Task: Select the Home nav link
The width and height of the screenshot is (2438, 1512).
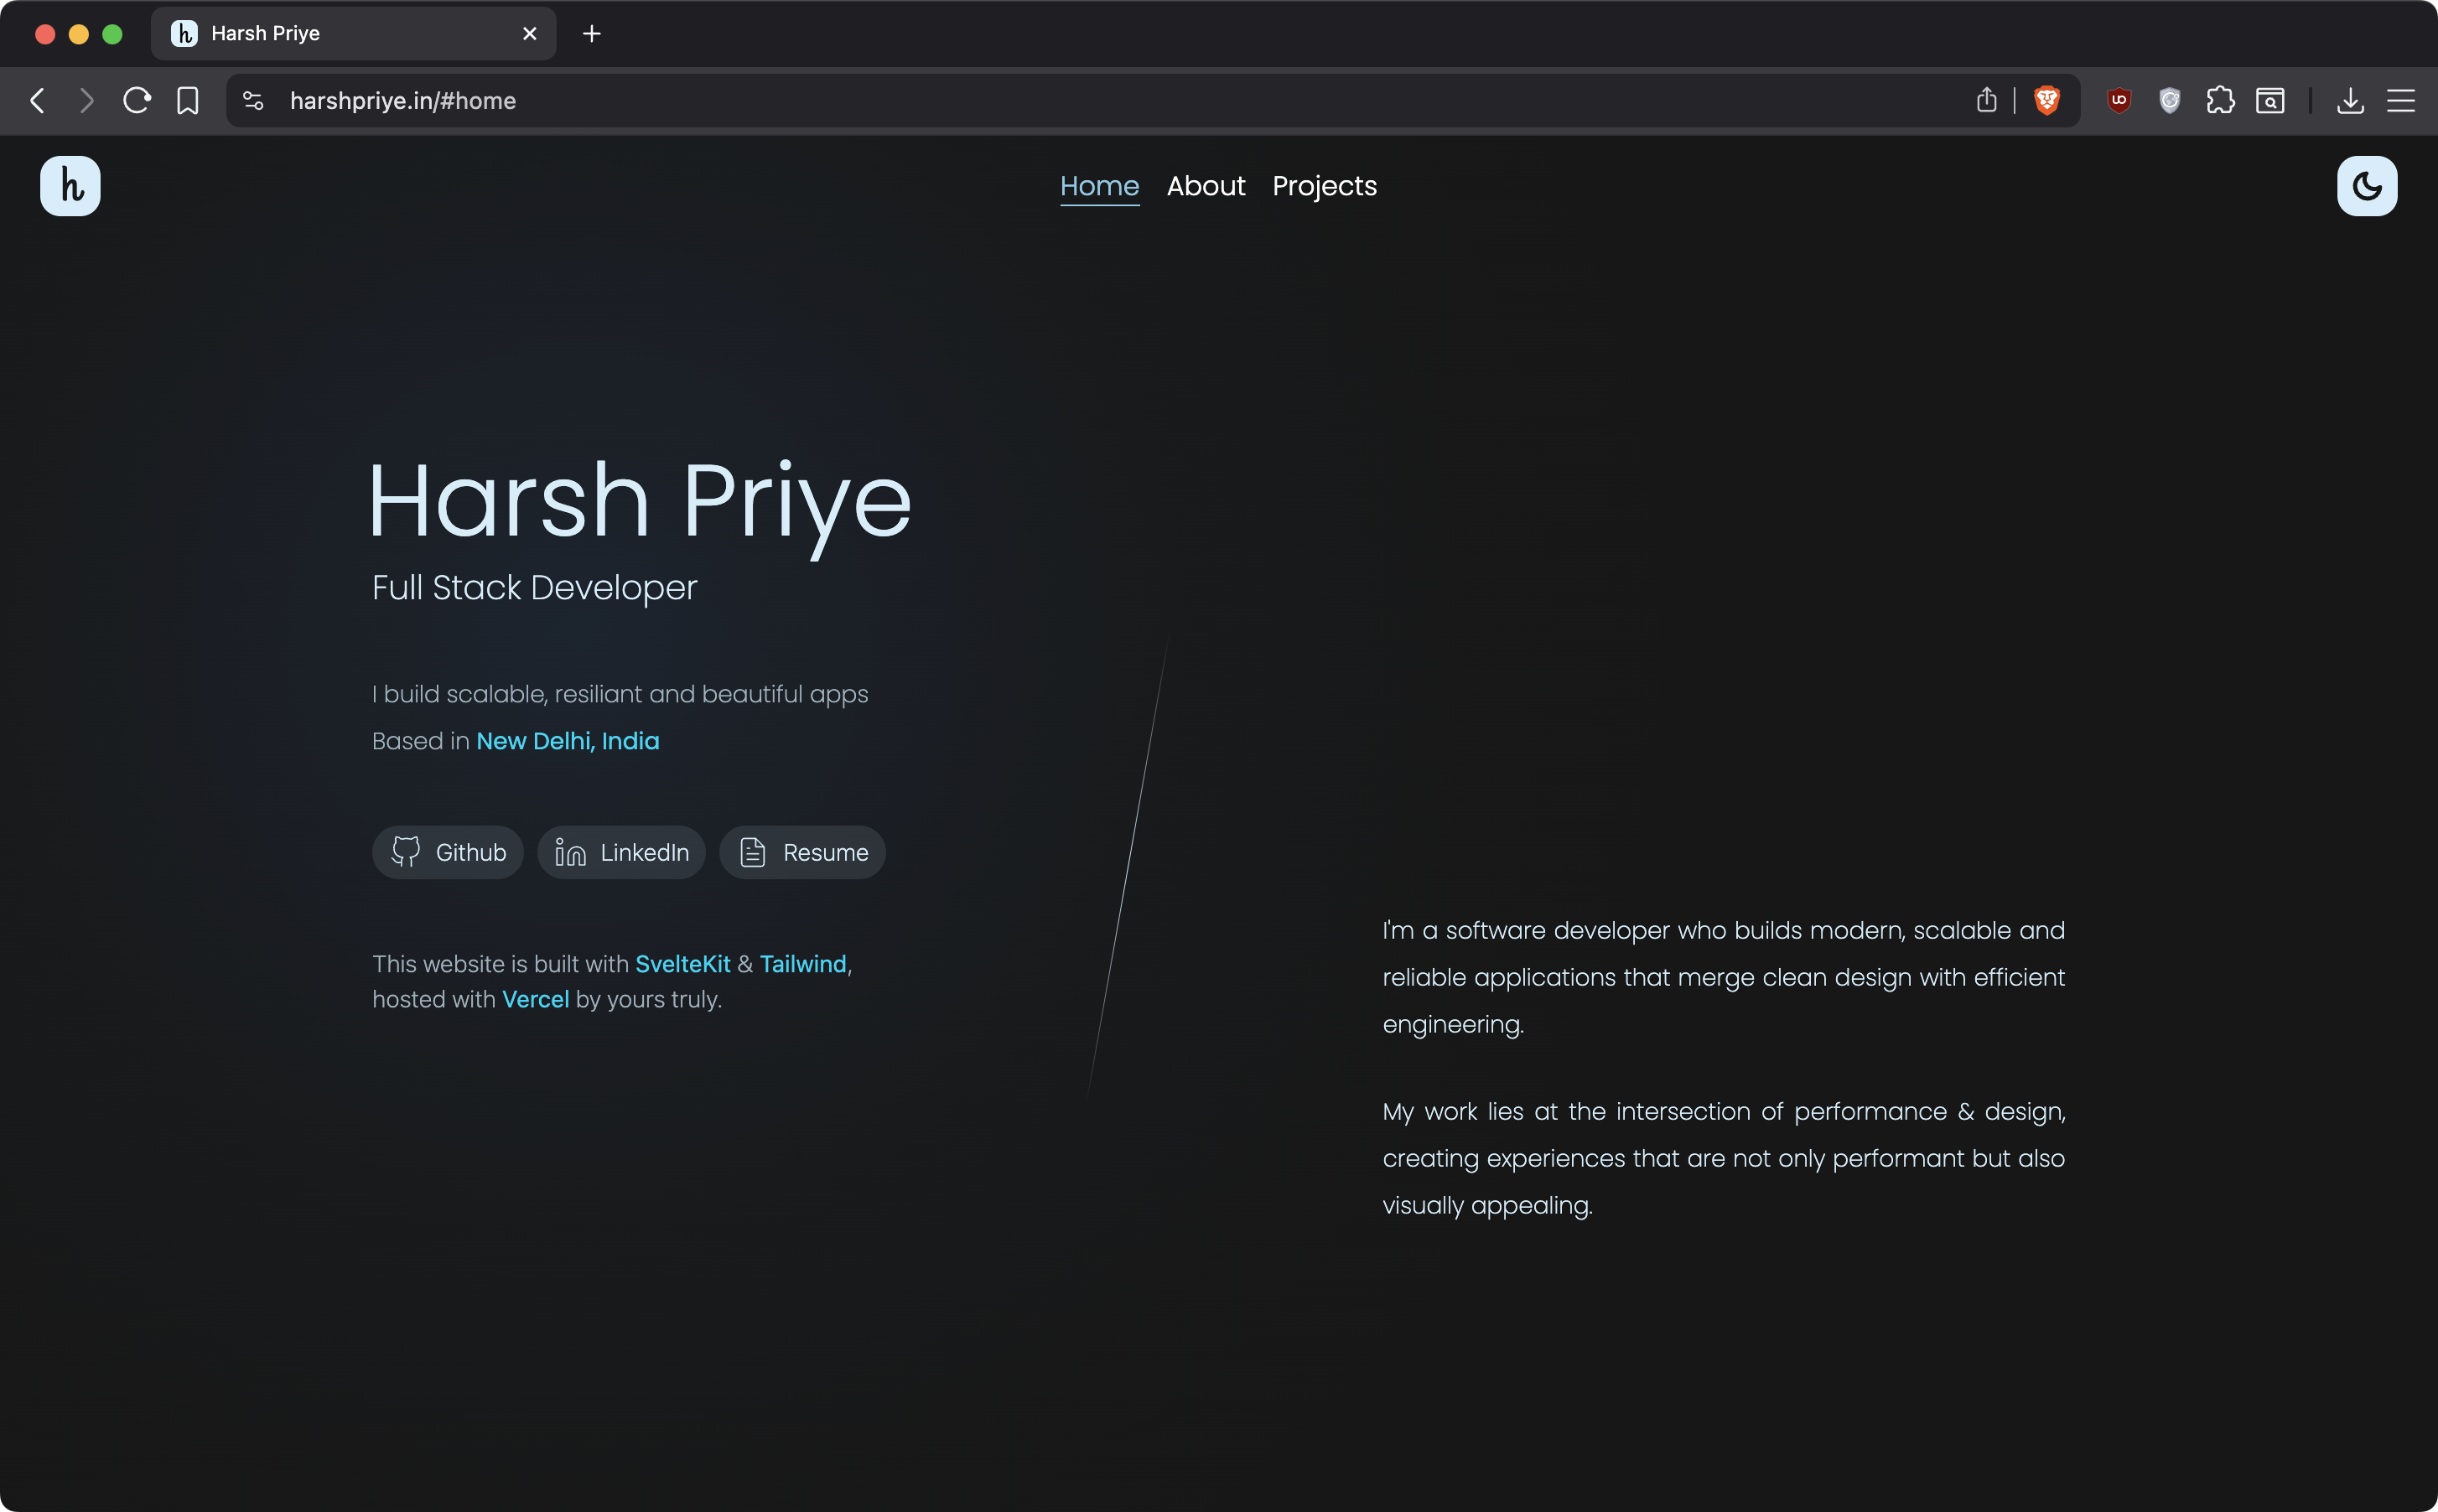Action: (1099, 186)
